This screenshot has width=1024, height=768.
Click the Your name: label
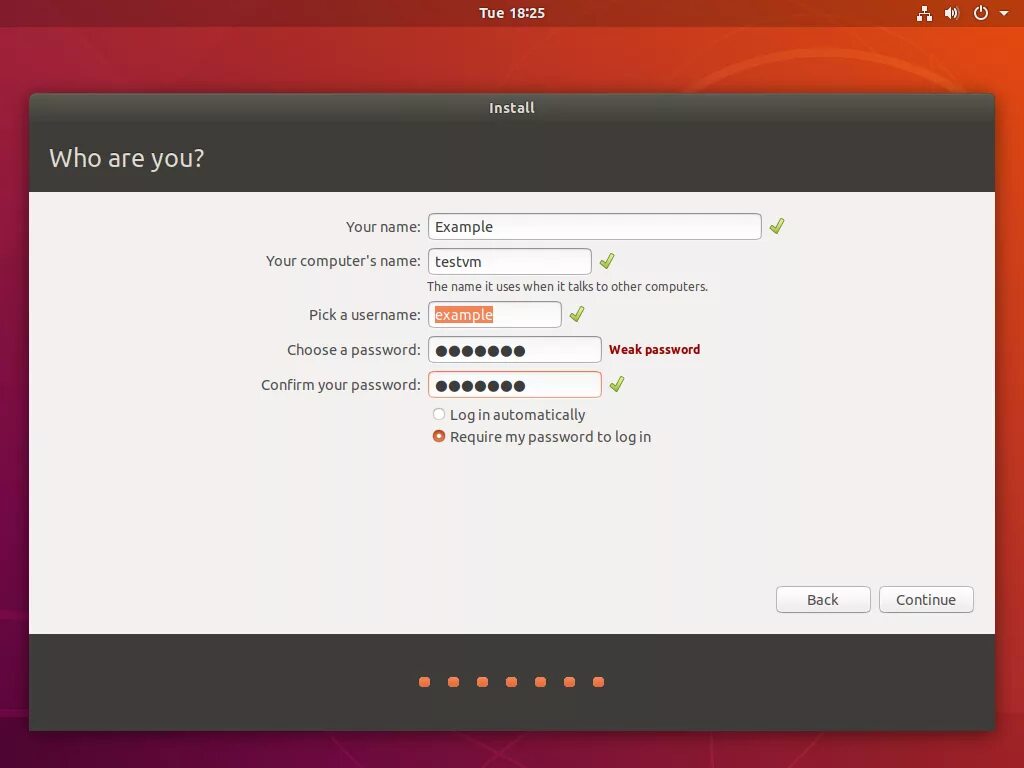pyautogui.click(x=383, y=227)
